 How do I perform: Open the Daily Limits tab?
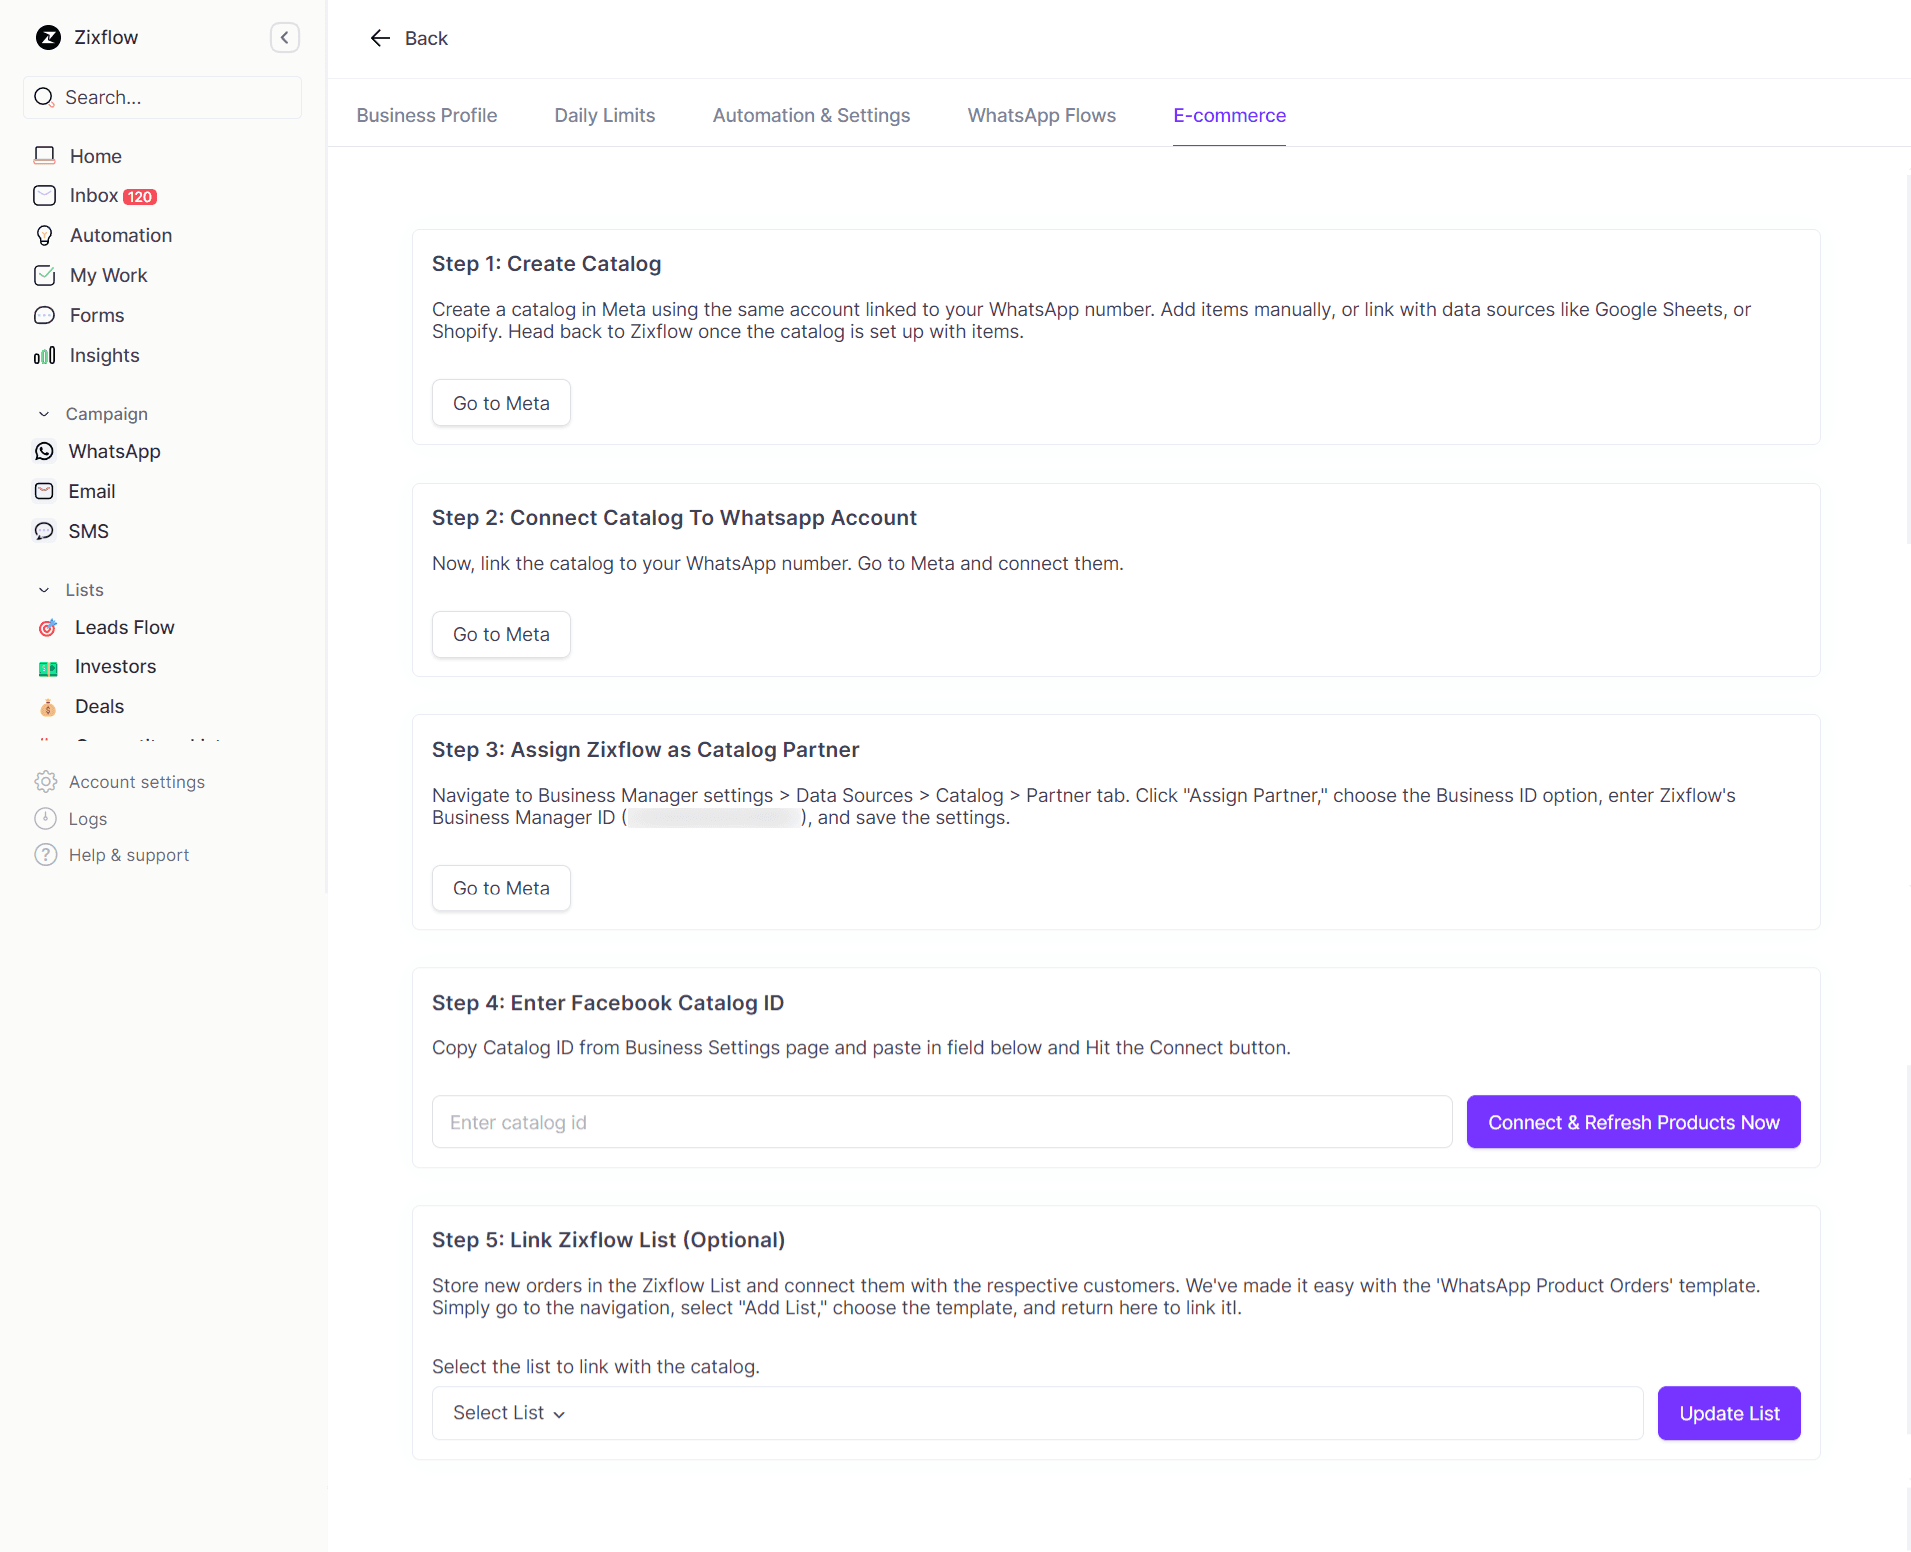point(604,115)
